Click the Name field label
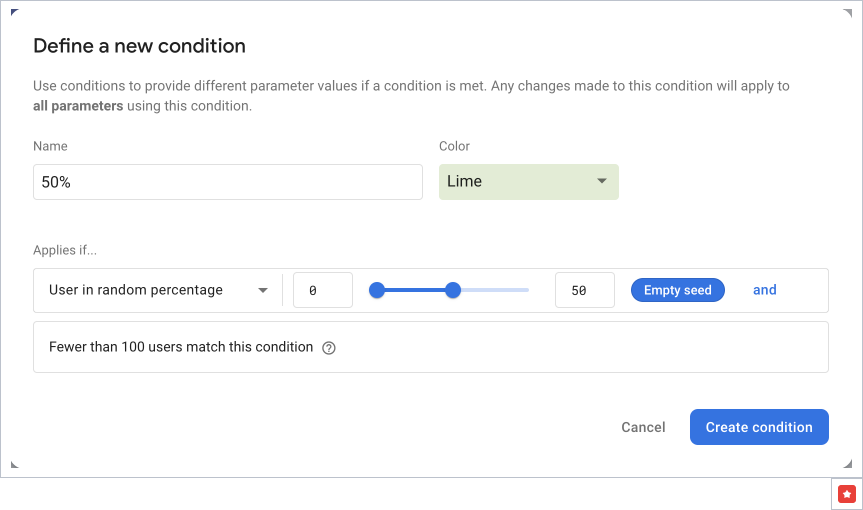Image resolution: width=863 pixels, height=510 pixels. click(50, 146)
